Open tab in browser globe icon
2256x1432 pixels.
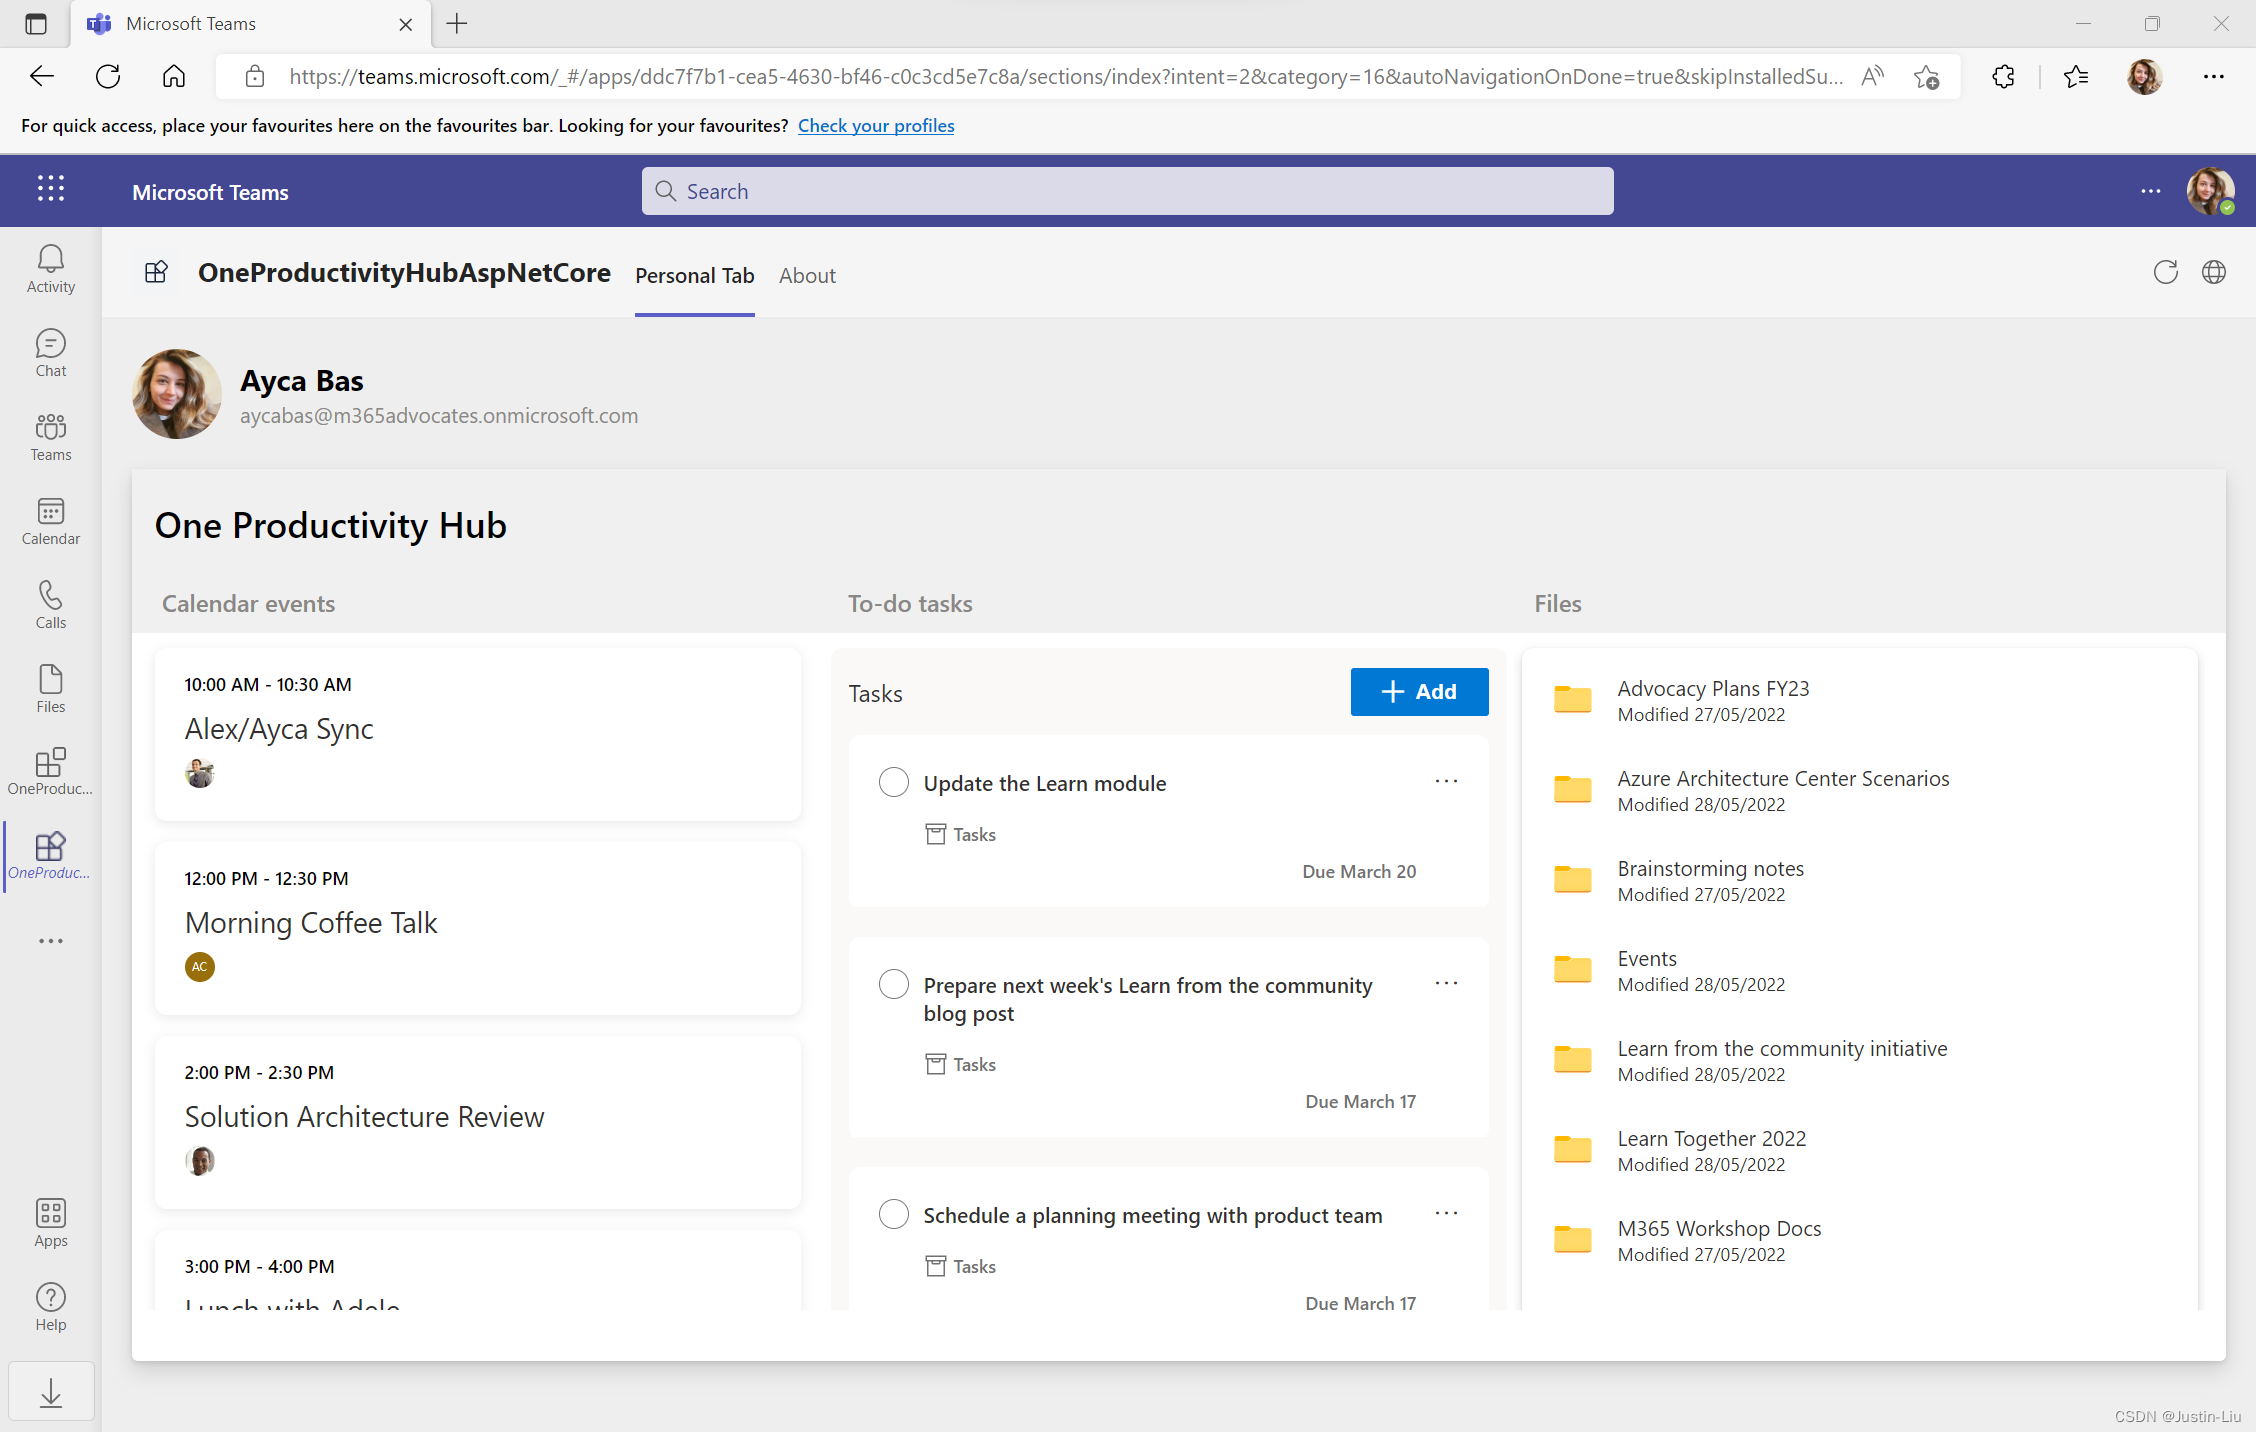2214,272
